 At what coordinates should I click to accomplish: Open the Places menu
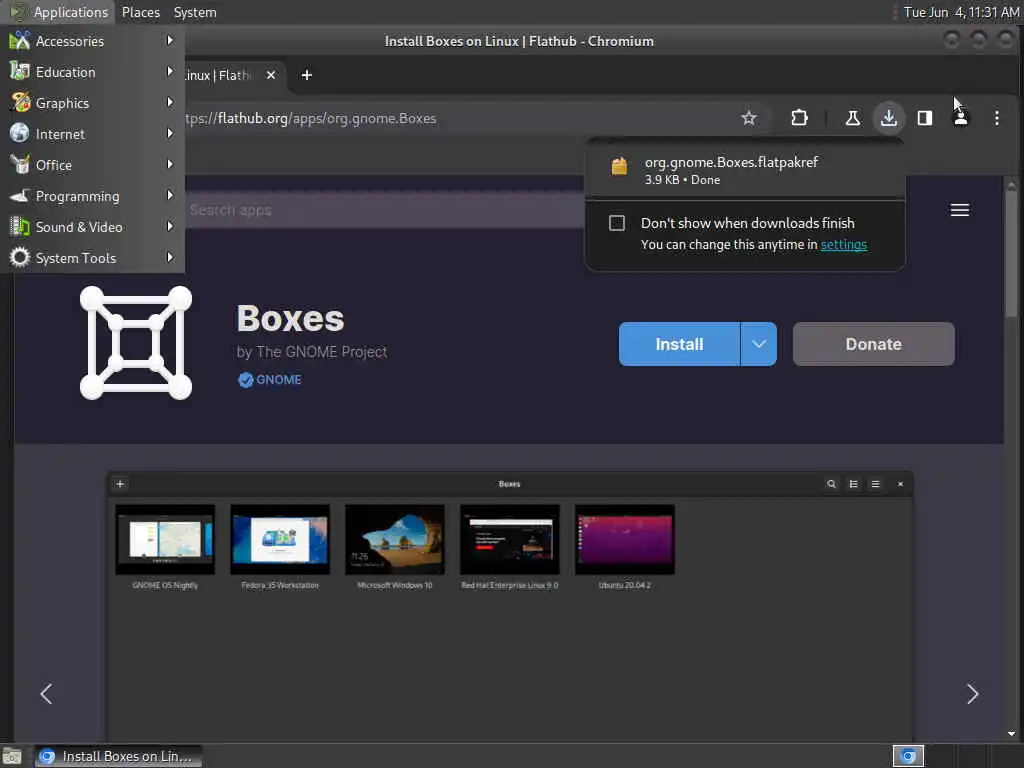140,12
